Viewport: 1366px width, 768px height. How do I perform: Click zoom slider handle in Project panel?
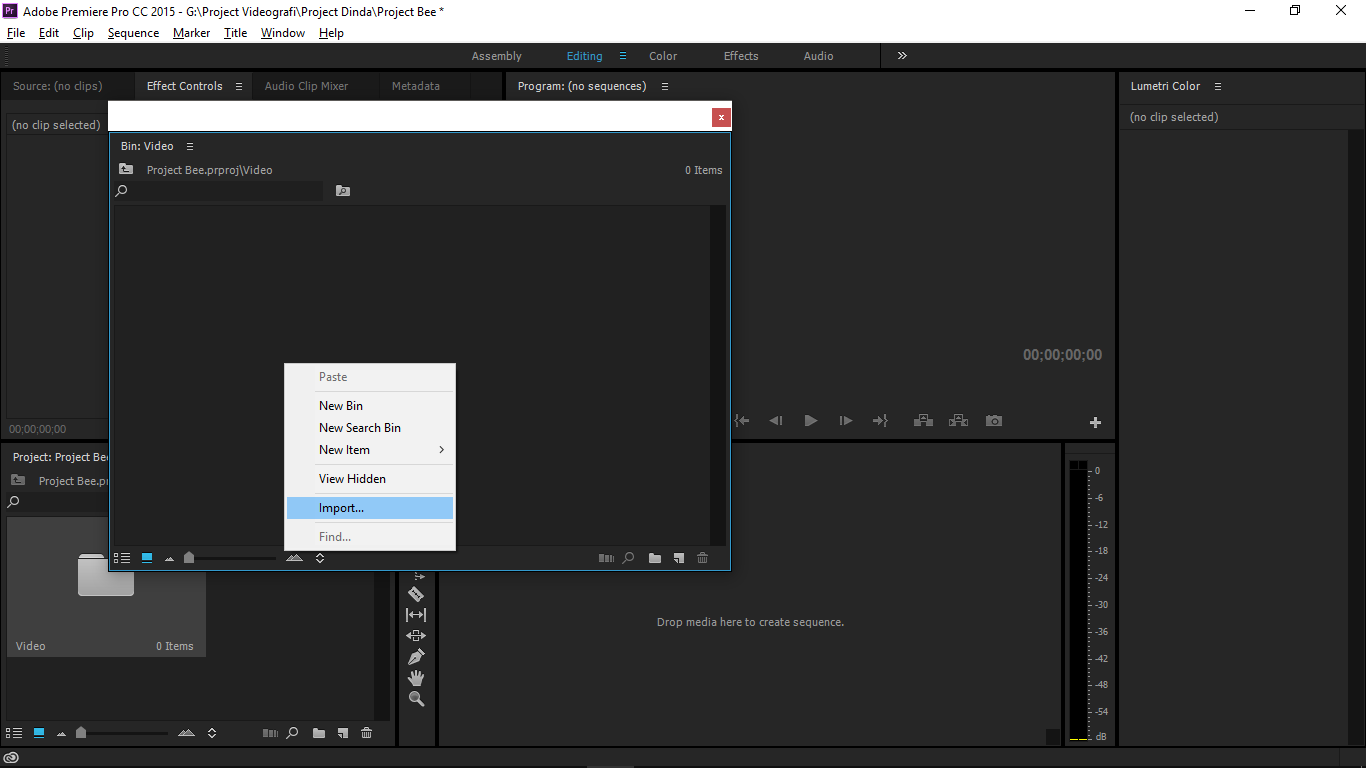click(81, 733)
